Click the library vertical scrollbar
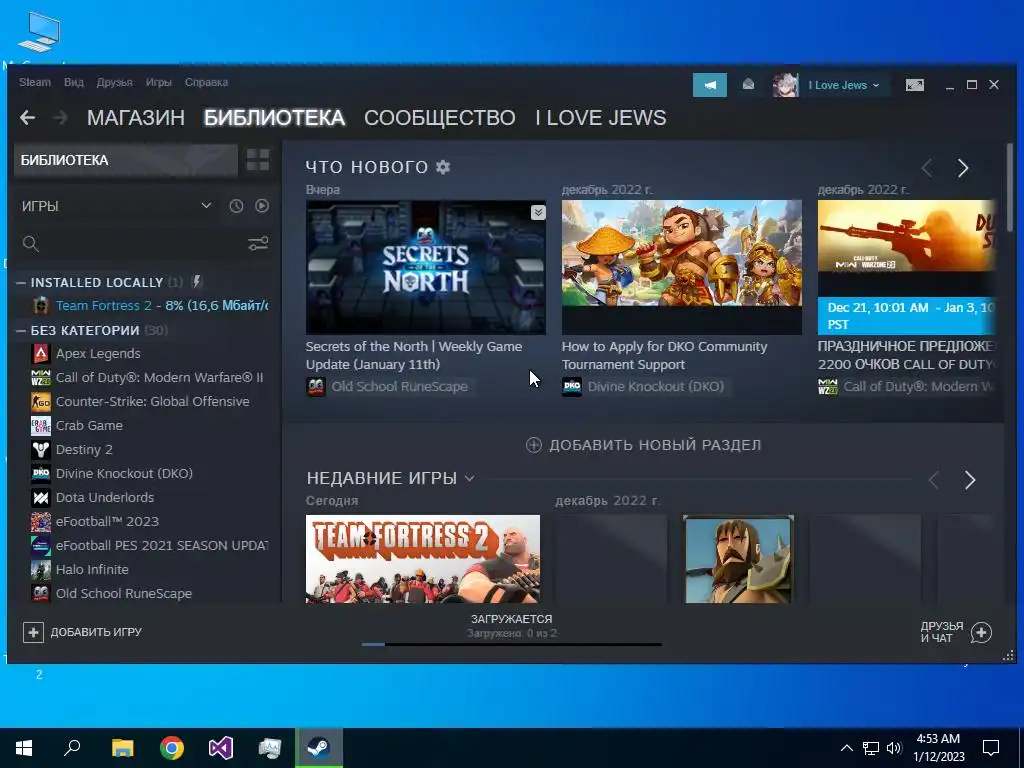 (1010, 188)
